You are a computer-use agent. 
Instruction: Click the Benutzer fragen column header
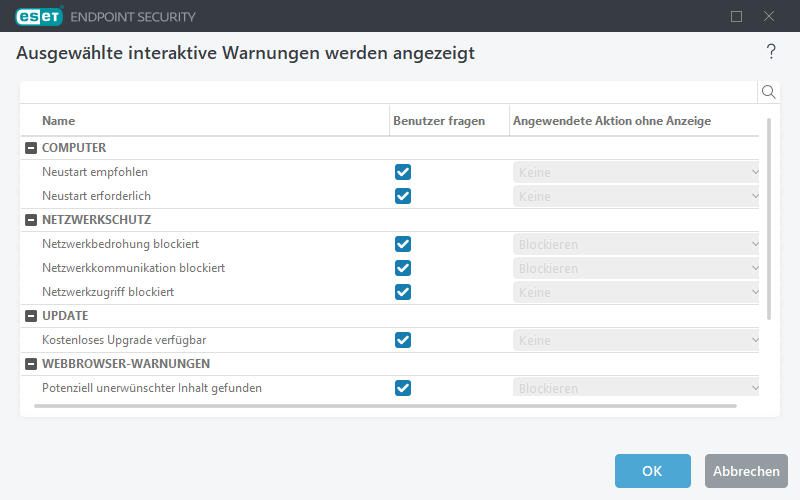(439, 121)
